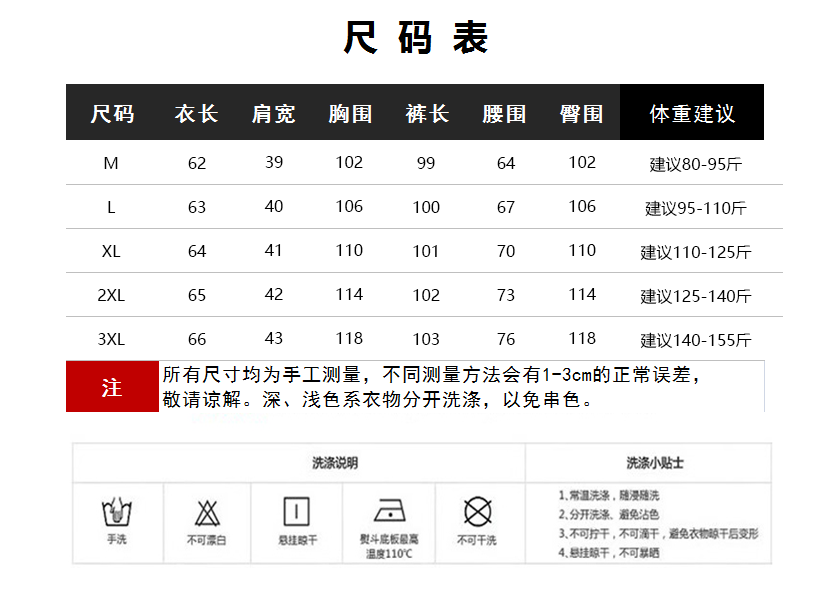Image resolution: width=830 pixels, height=592 pixels.
Task: Click 衣长 value 62 in M row
Action: click(196, 163)
